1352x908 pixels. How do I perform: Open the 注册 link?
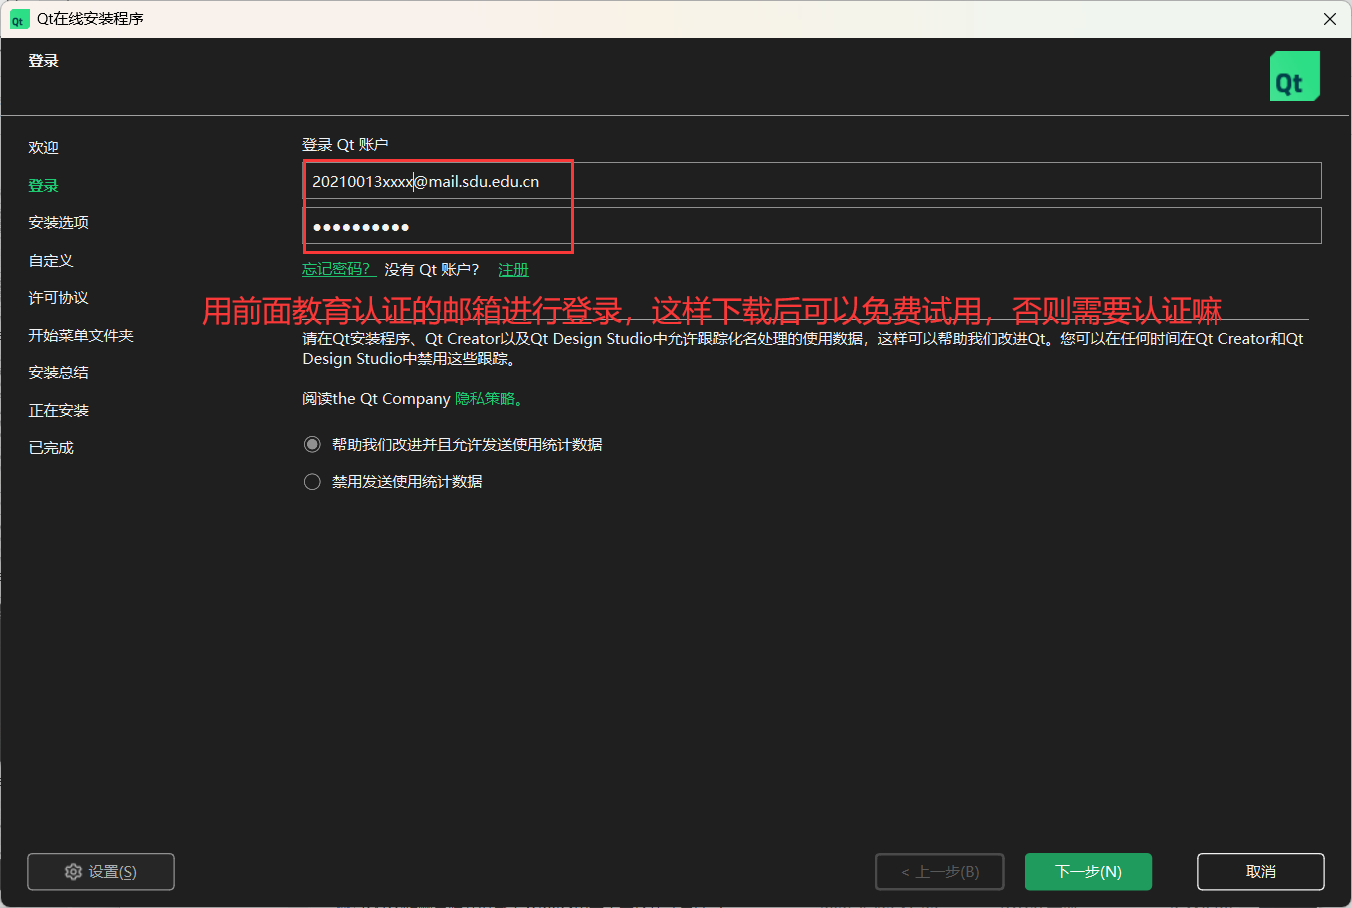[513, 268]
